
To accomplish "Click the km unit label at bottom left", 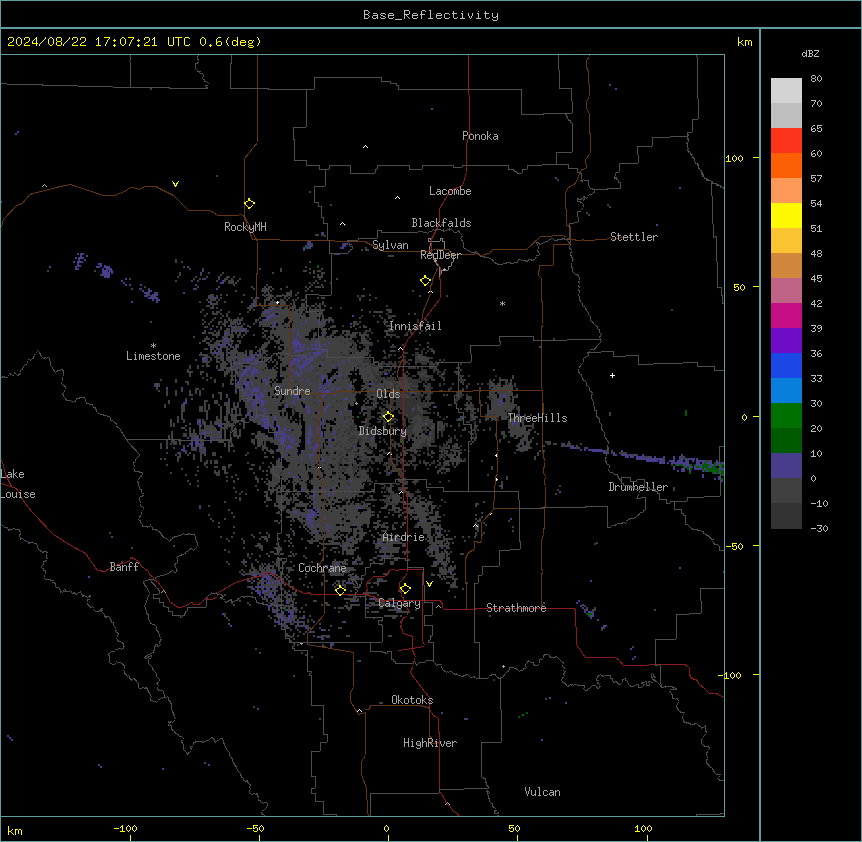I will [15, 831].
